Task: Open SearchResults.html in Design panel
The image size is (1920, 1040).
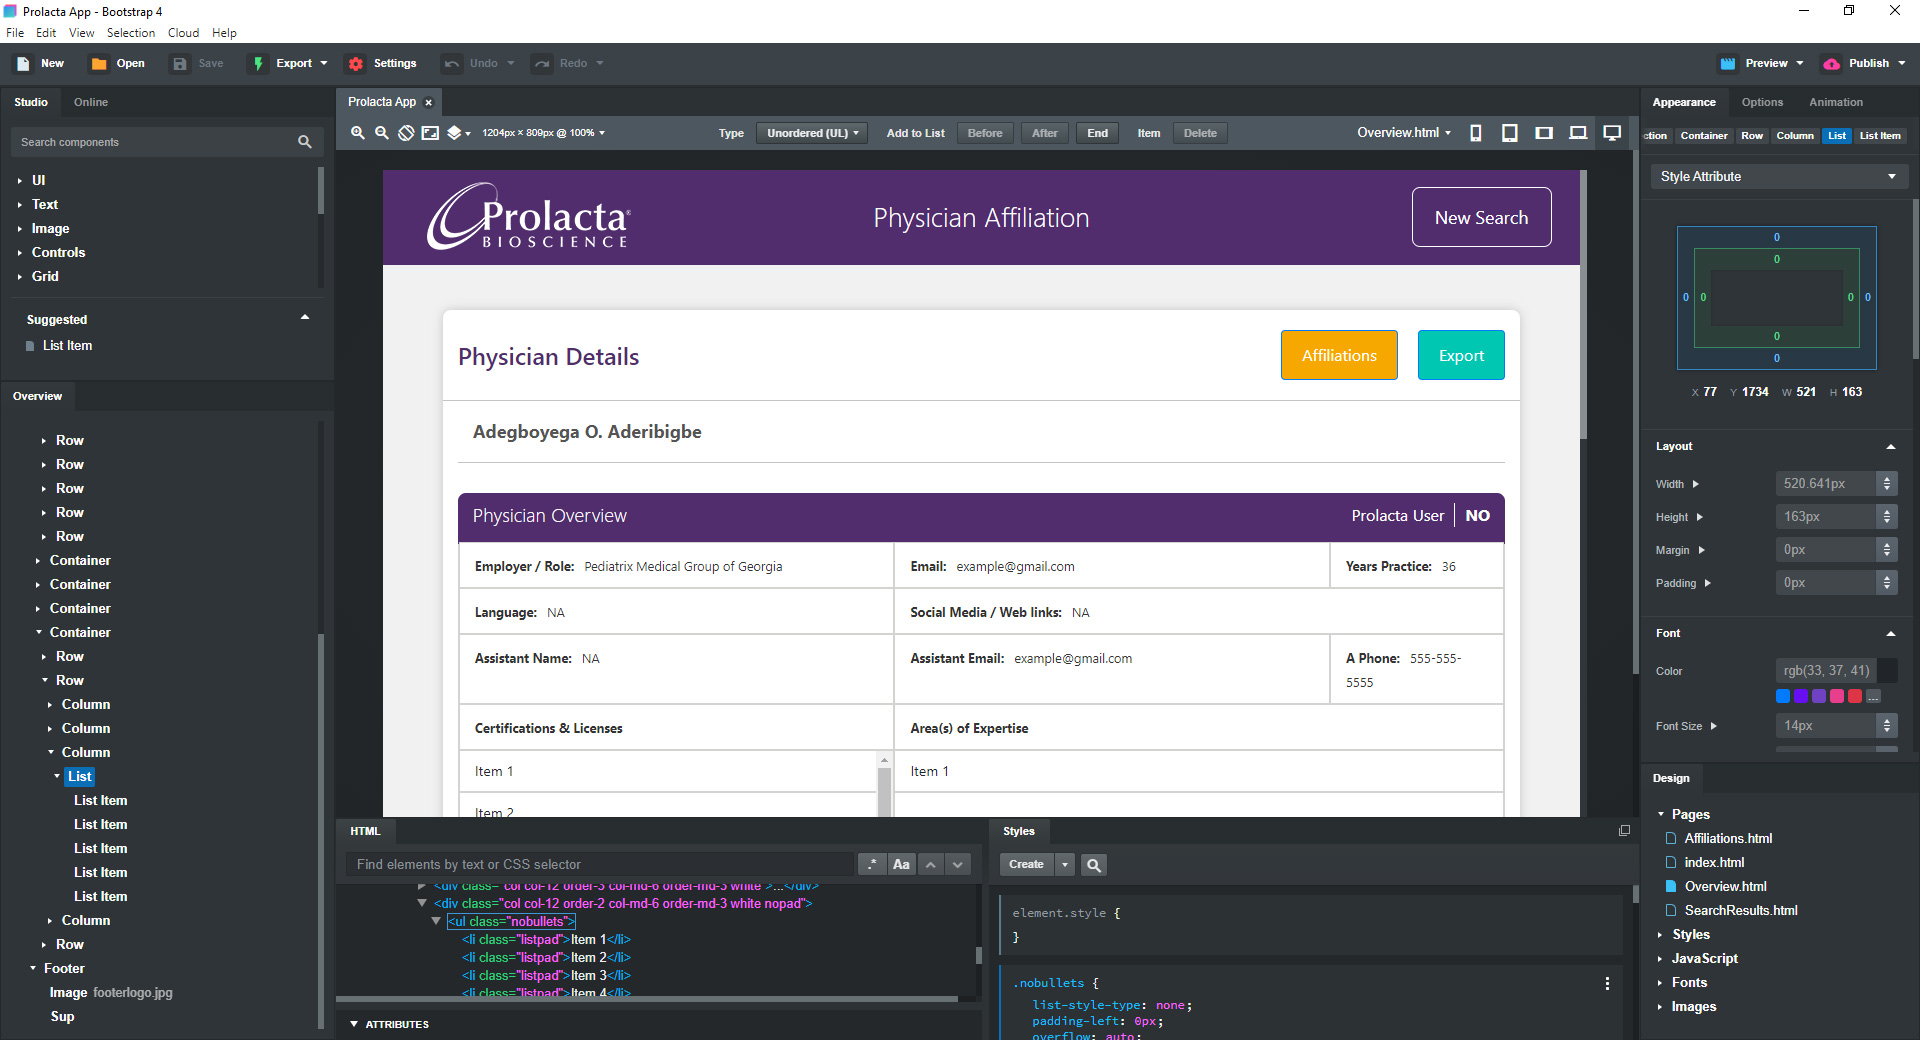Action: [x=1740, y=911]
